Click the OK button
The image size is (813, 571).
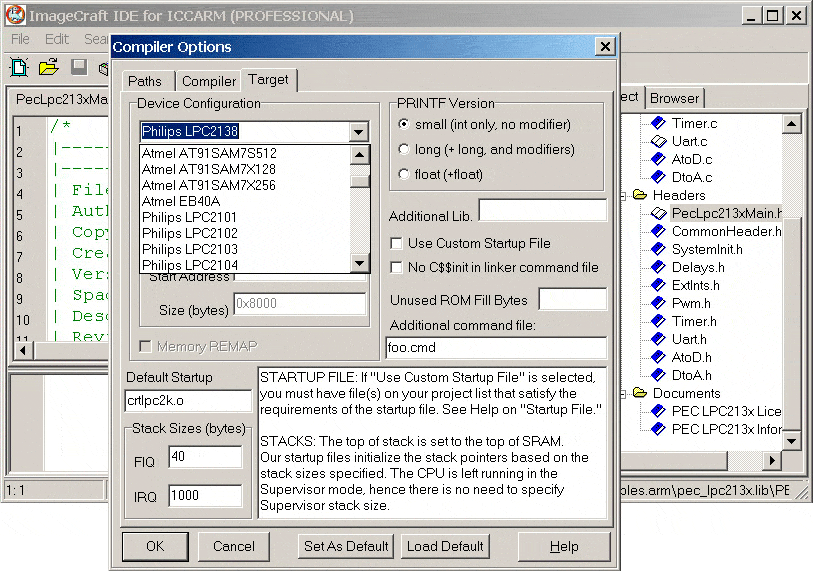(155, 546)
